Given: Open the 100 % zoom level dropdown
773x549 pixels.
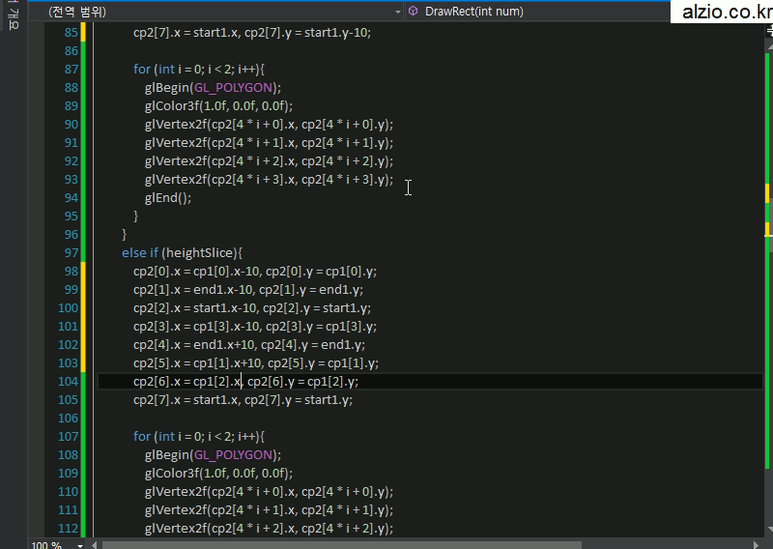Looking at the screenshot, I should 57,545.
